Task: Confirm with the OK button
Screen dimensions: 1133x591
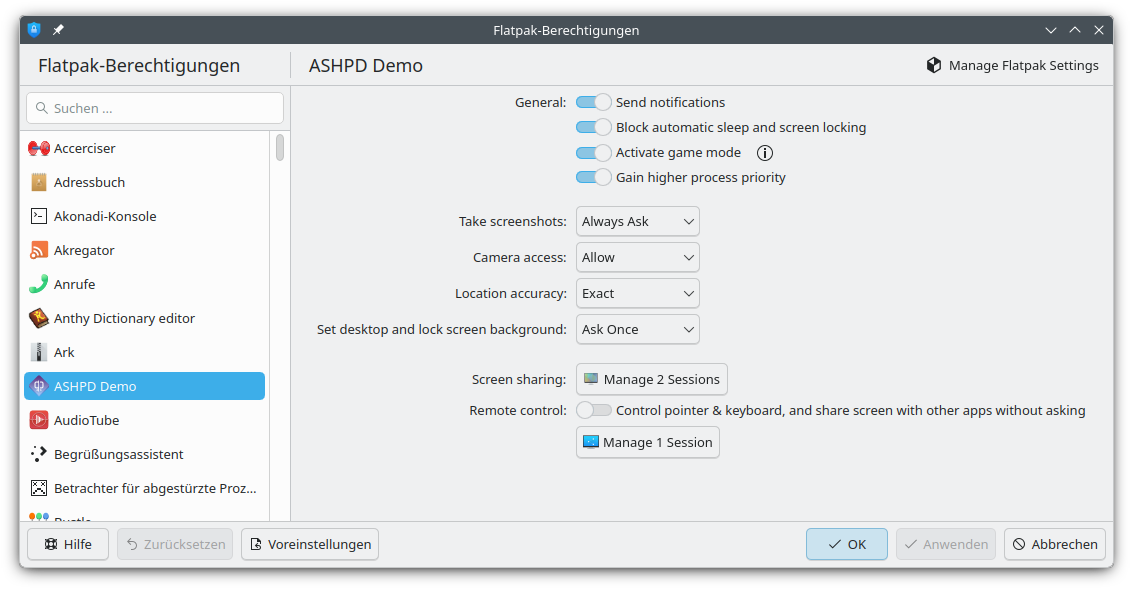Action: pos(847,544)
